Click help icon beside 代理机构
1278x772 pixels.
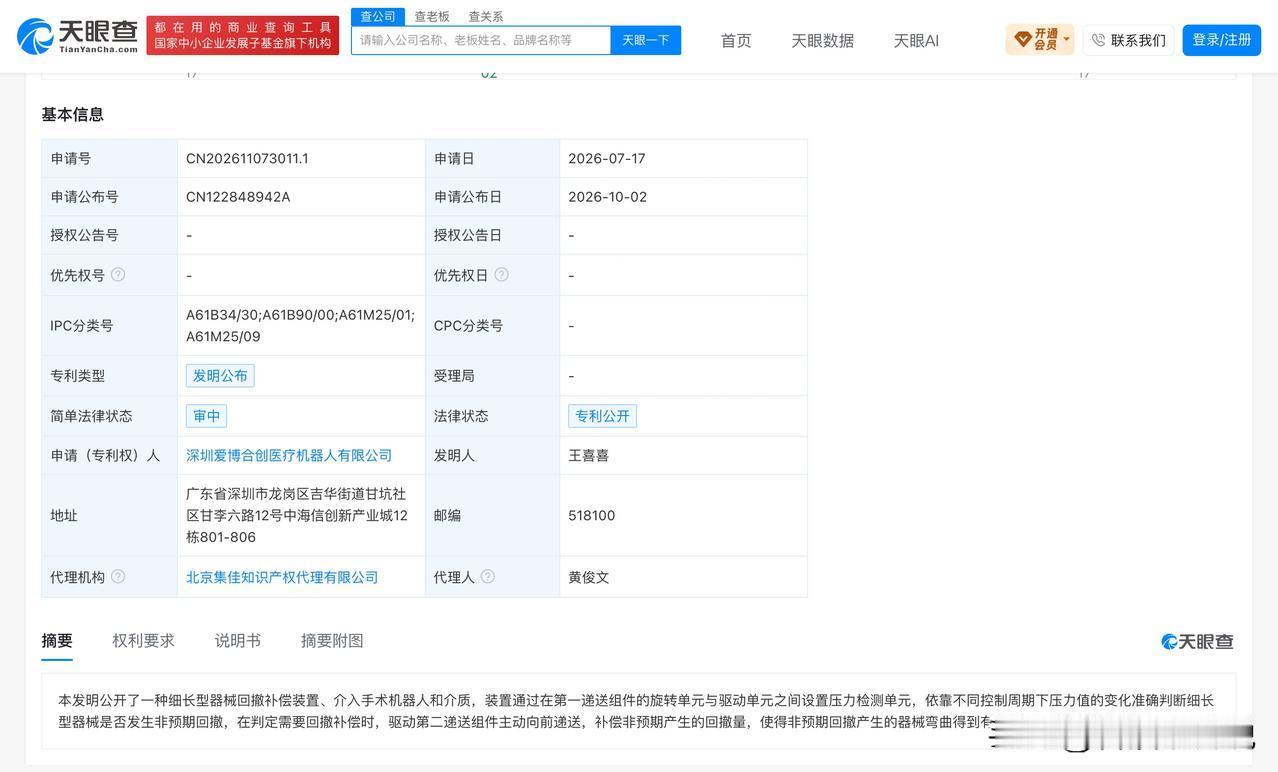118,576
